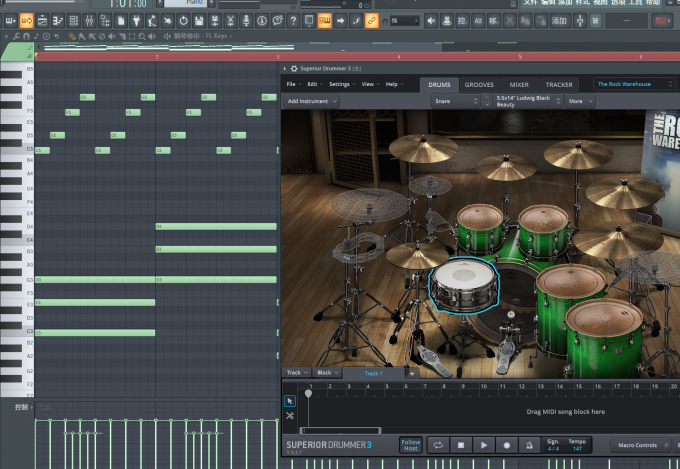The image size is (680, 469).
Task: Switch to the MIXER tab
Action: tap(519, 85)
